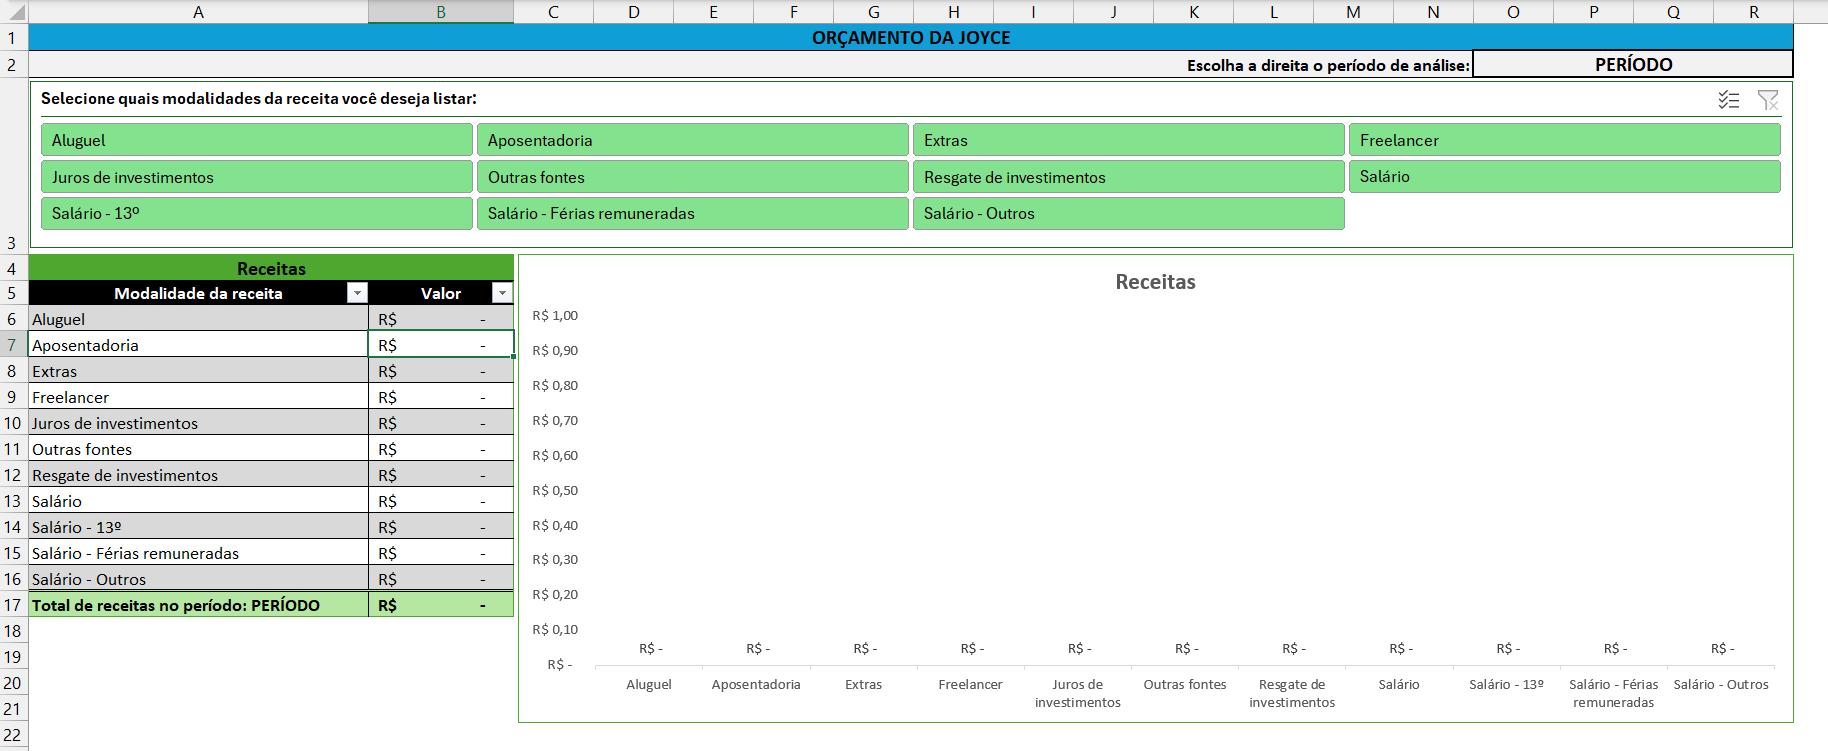Select the 'Salário - Outros' table cell
The width and height of the screenshot is (1828, 751).
pyautogui.click(x=198, y=579)
